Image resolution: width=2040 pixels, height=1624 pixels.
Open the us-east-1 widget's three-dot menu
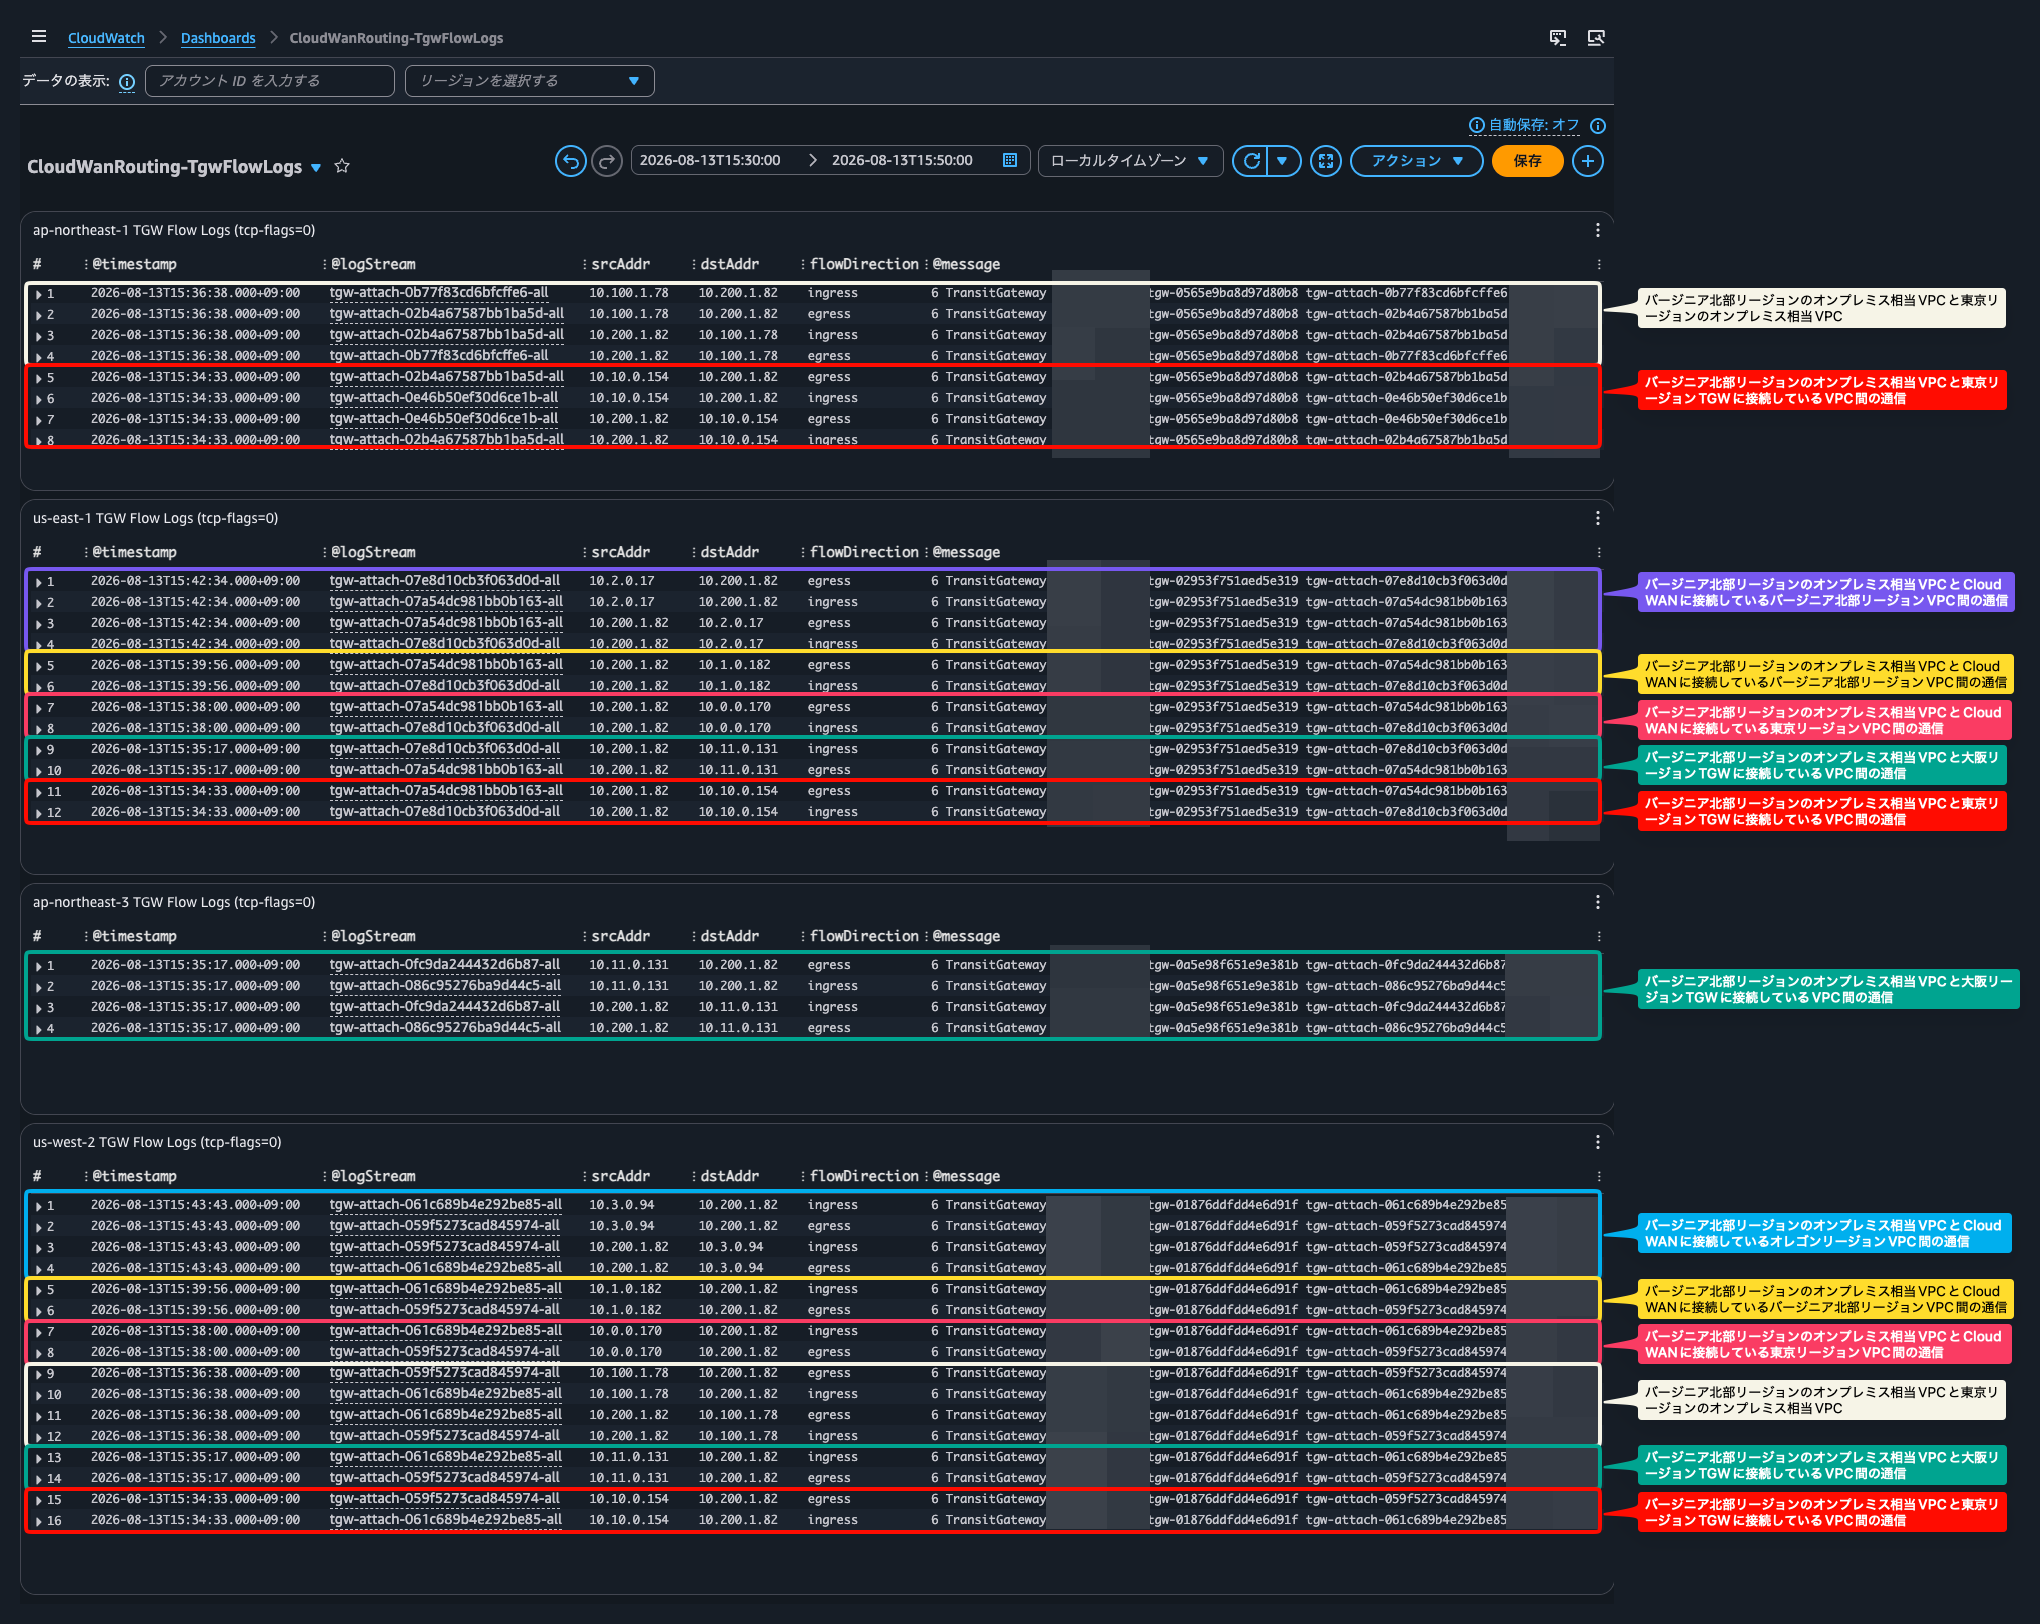pyautogui.click(x=1598, y=519)
